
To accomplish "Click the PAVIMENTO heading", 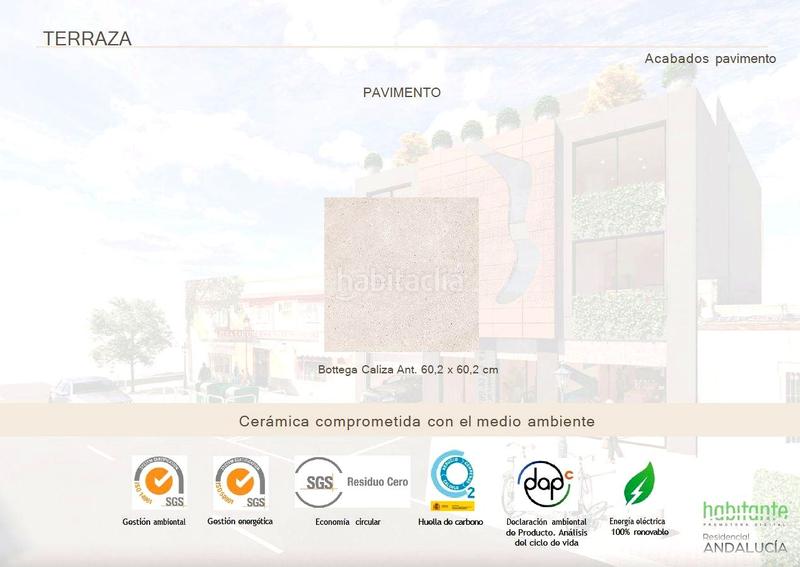I will point(401,92).
